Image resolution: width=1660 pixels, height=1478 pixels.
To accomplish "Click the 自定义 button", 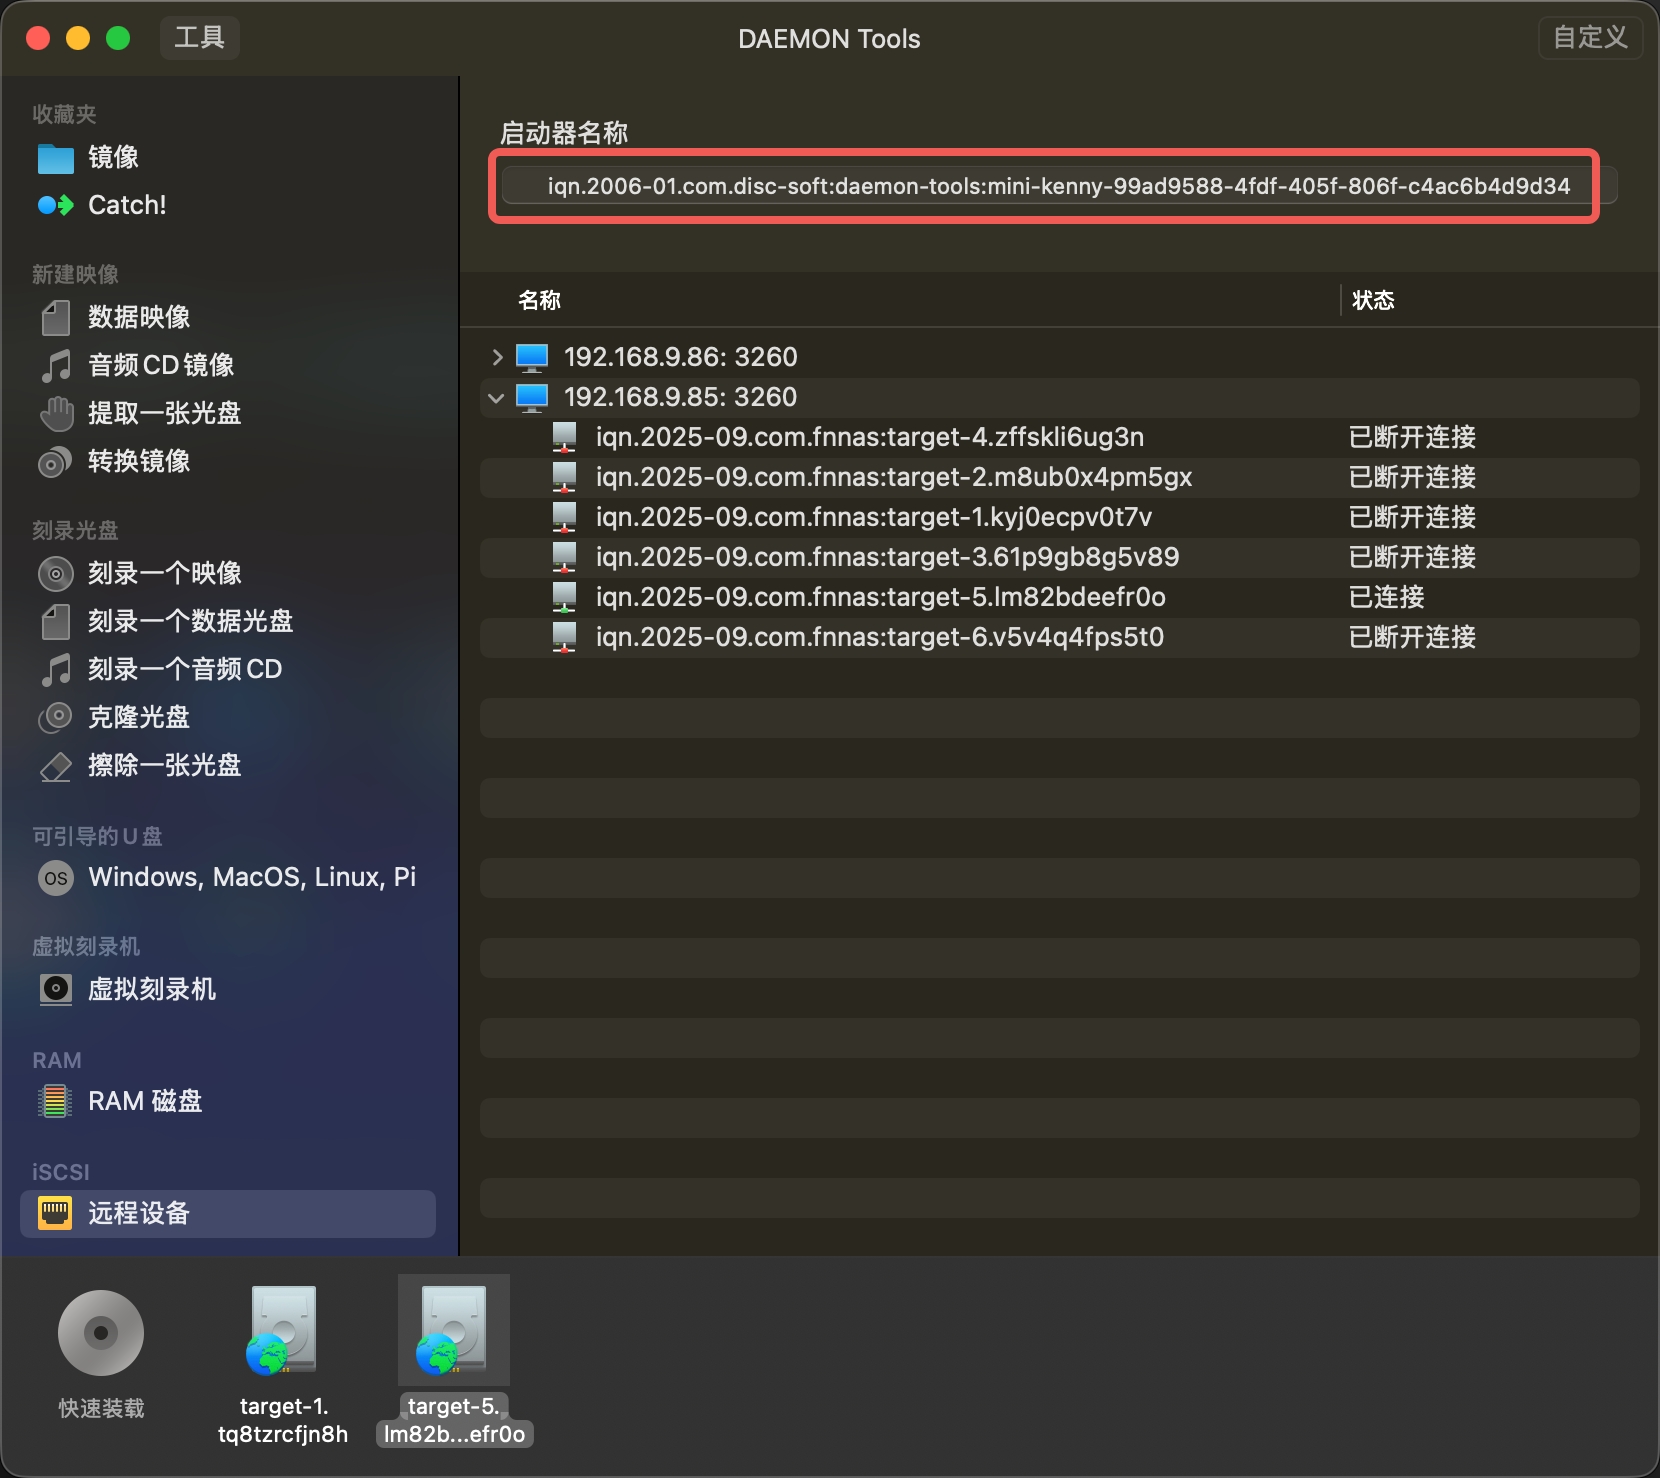I will pyautogui.click(x=1590, y=38).
